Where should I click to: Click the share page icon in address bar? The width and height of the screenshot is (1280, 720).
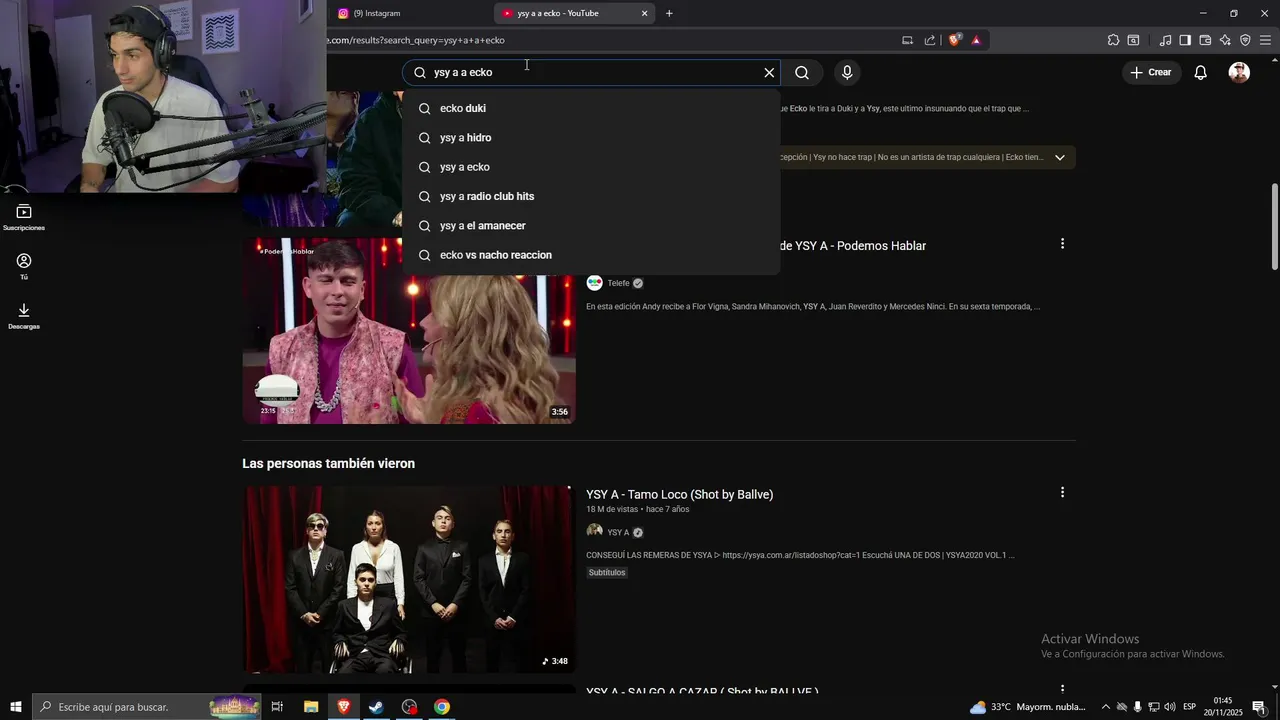coord(930,40)
